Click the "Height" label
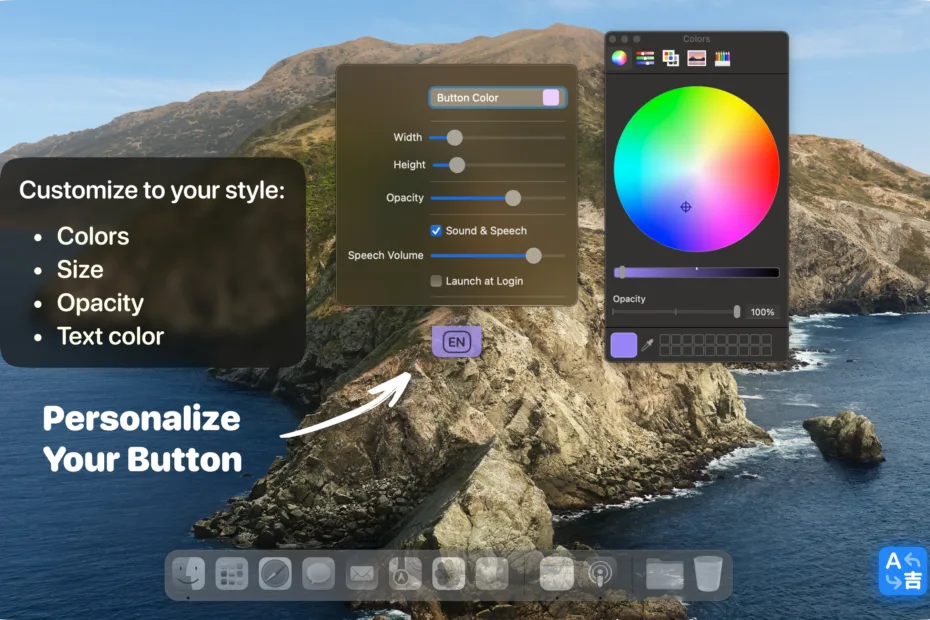The height and width of the screenshot is (620, 930). pos(409,164)
